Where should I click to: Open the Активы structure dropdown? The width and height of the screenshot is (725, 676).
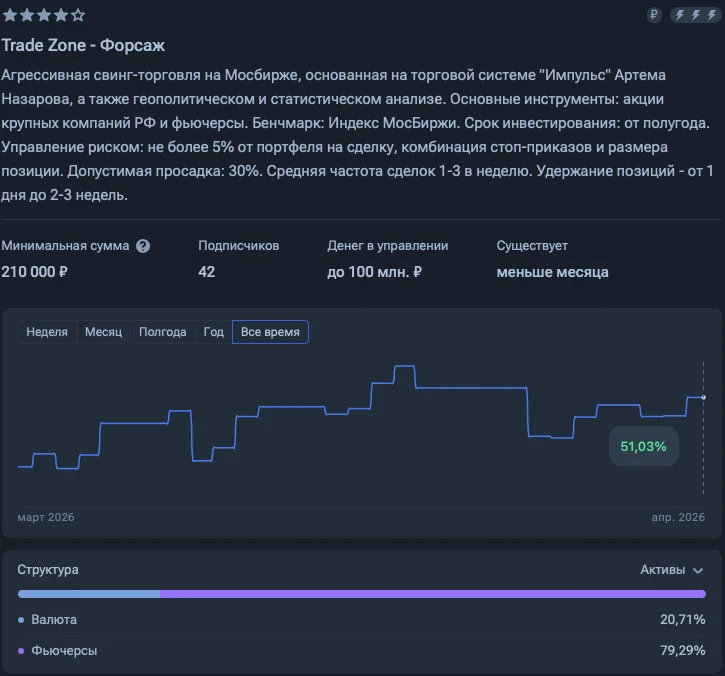tap(672, 570)
